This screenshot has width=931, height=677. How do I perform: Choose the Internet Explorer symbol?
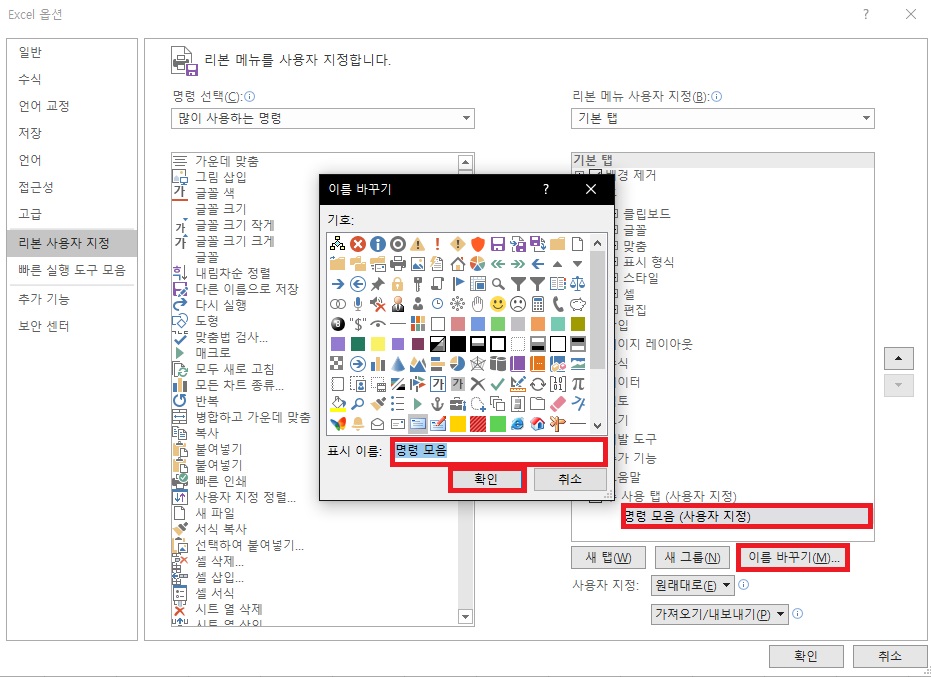(x=518, y=423)
